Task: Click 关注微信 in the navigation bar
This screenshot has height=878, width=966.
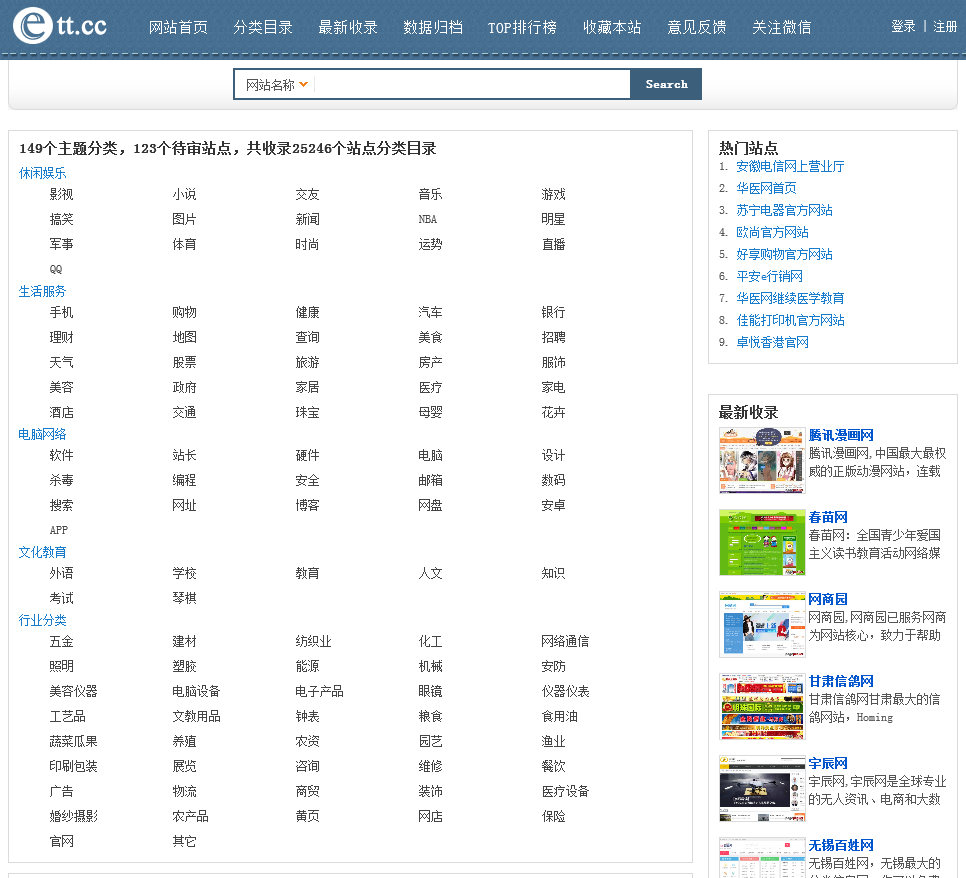Action: (x=782, y=28)
